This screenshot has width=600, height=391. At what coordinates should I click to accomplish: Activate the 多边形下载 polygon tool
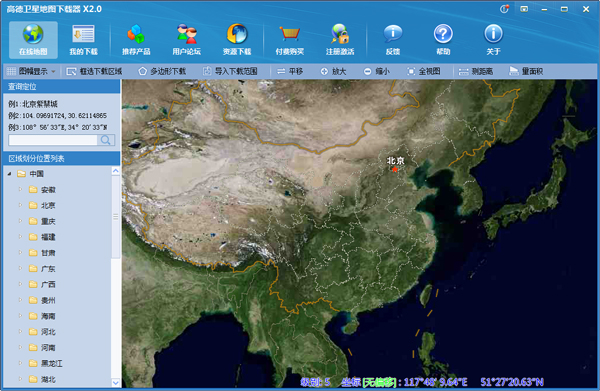pos(162,71)
